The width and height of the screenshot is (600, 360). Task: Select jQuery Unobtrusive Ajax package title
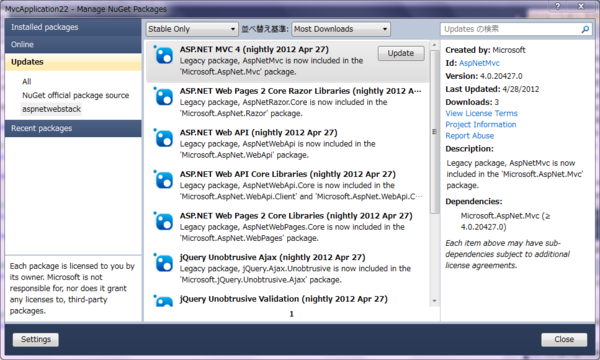tap(273, 257)
